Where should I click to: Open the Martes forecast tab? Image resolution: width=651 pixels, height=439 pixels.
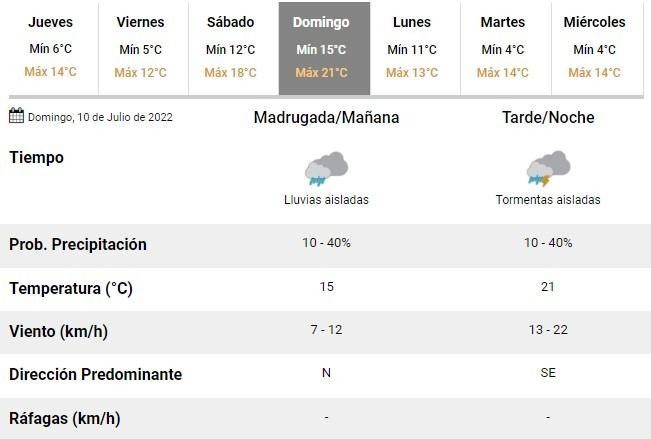pos(502,48)
